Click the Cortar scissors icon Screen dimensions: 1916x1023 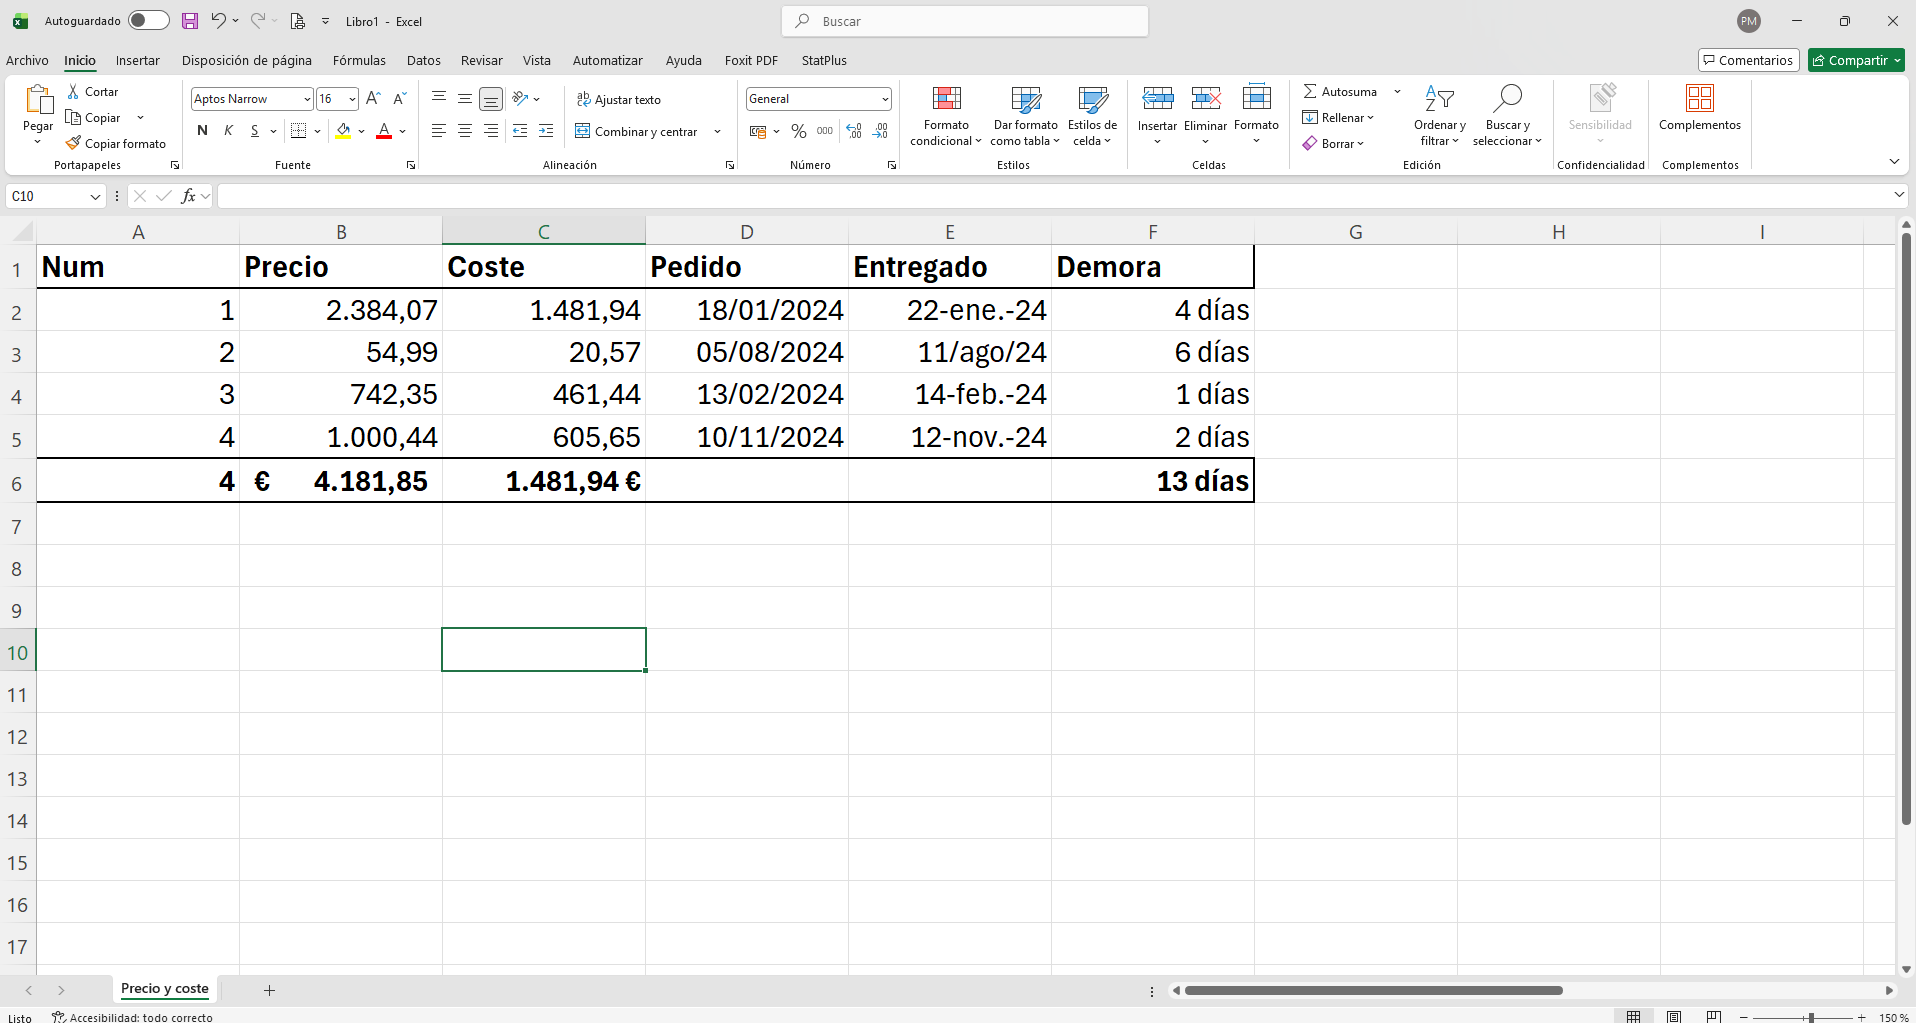pyautogui.click(x=73, y=91)
